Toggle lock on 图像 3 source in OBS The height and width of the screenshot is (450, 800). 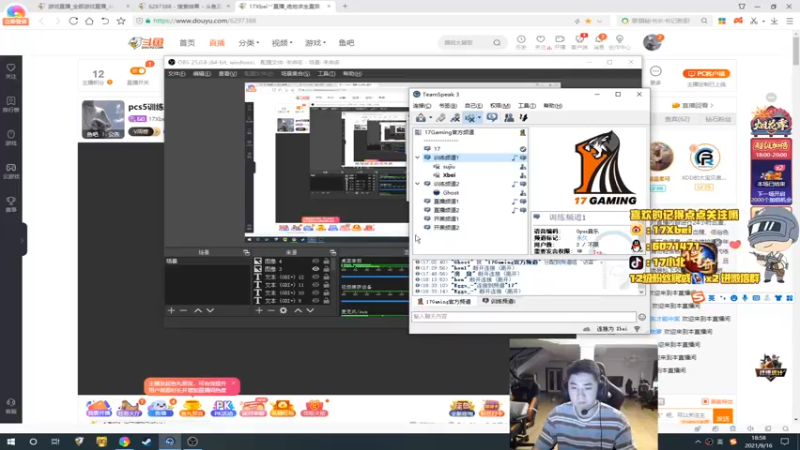tap(326, 269)
